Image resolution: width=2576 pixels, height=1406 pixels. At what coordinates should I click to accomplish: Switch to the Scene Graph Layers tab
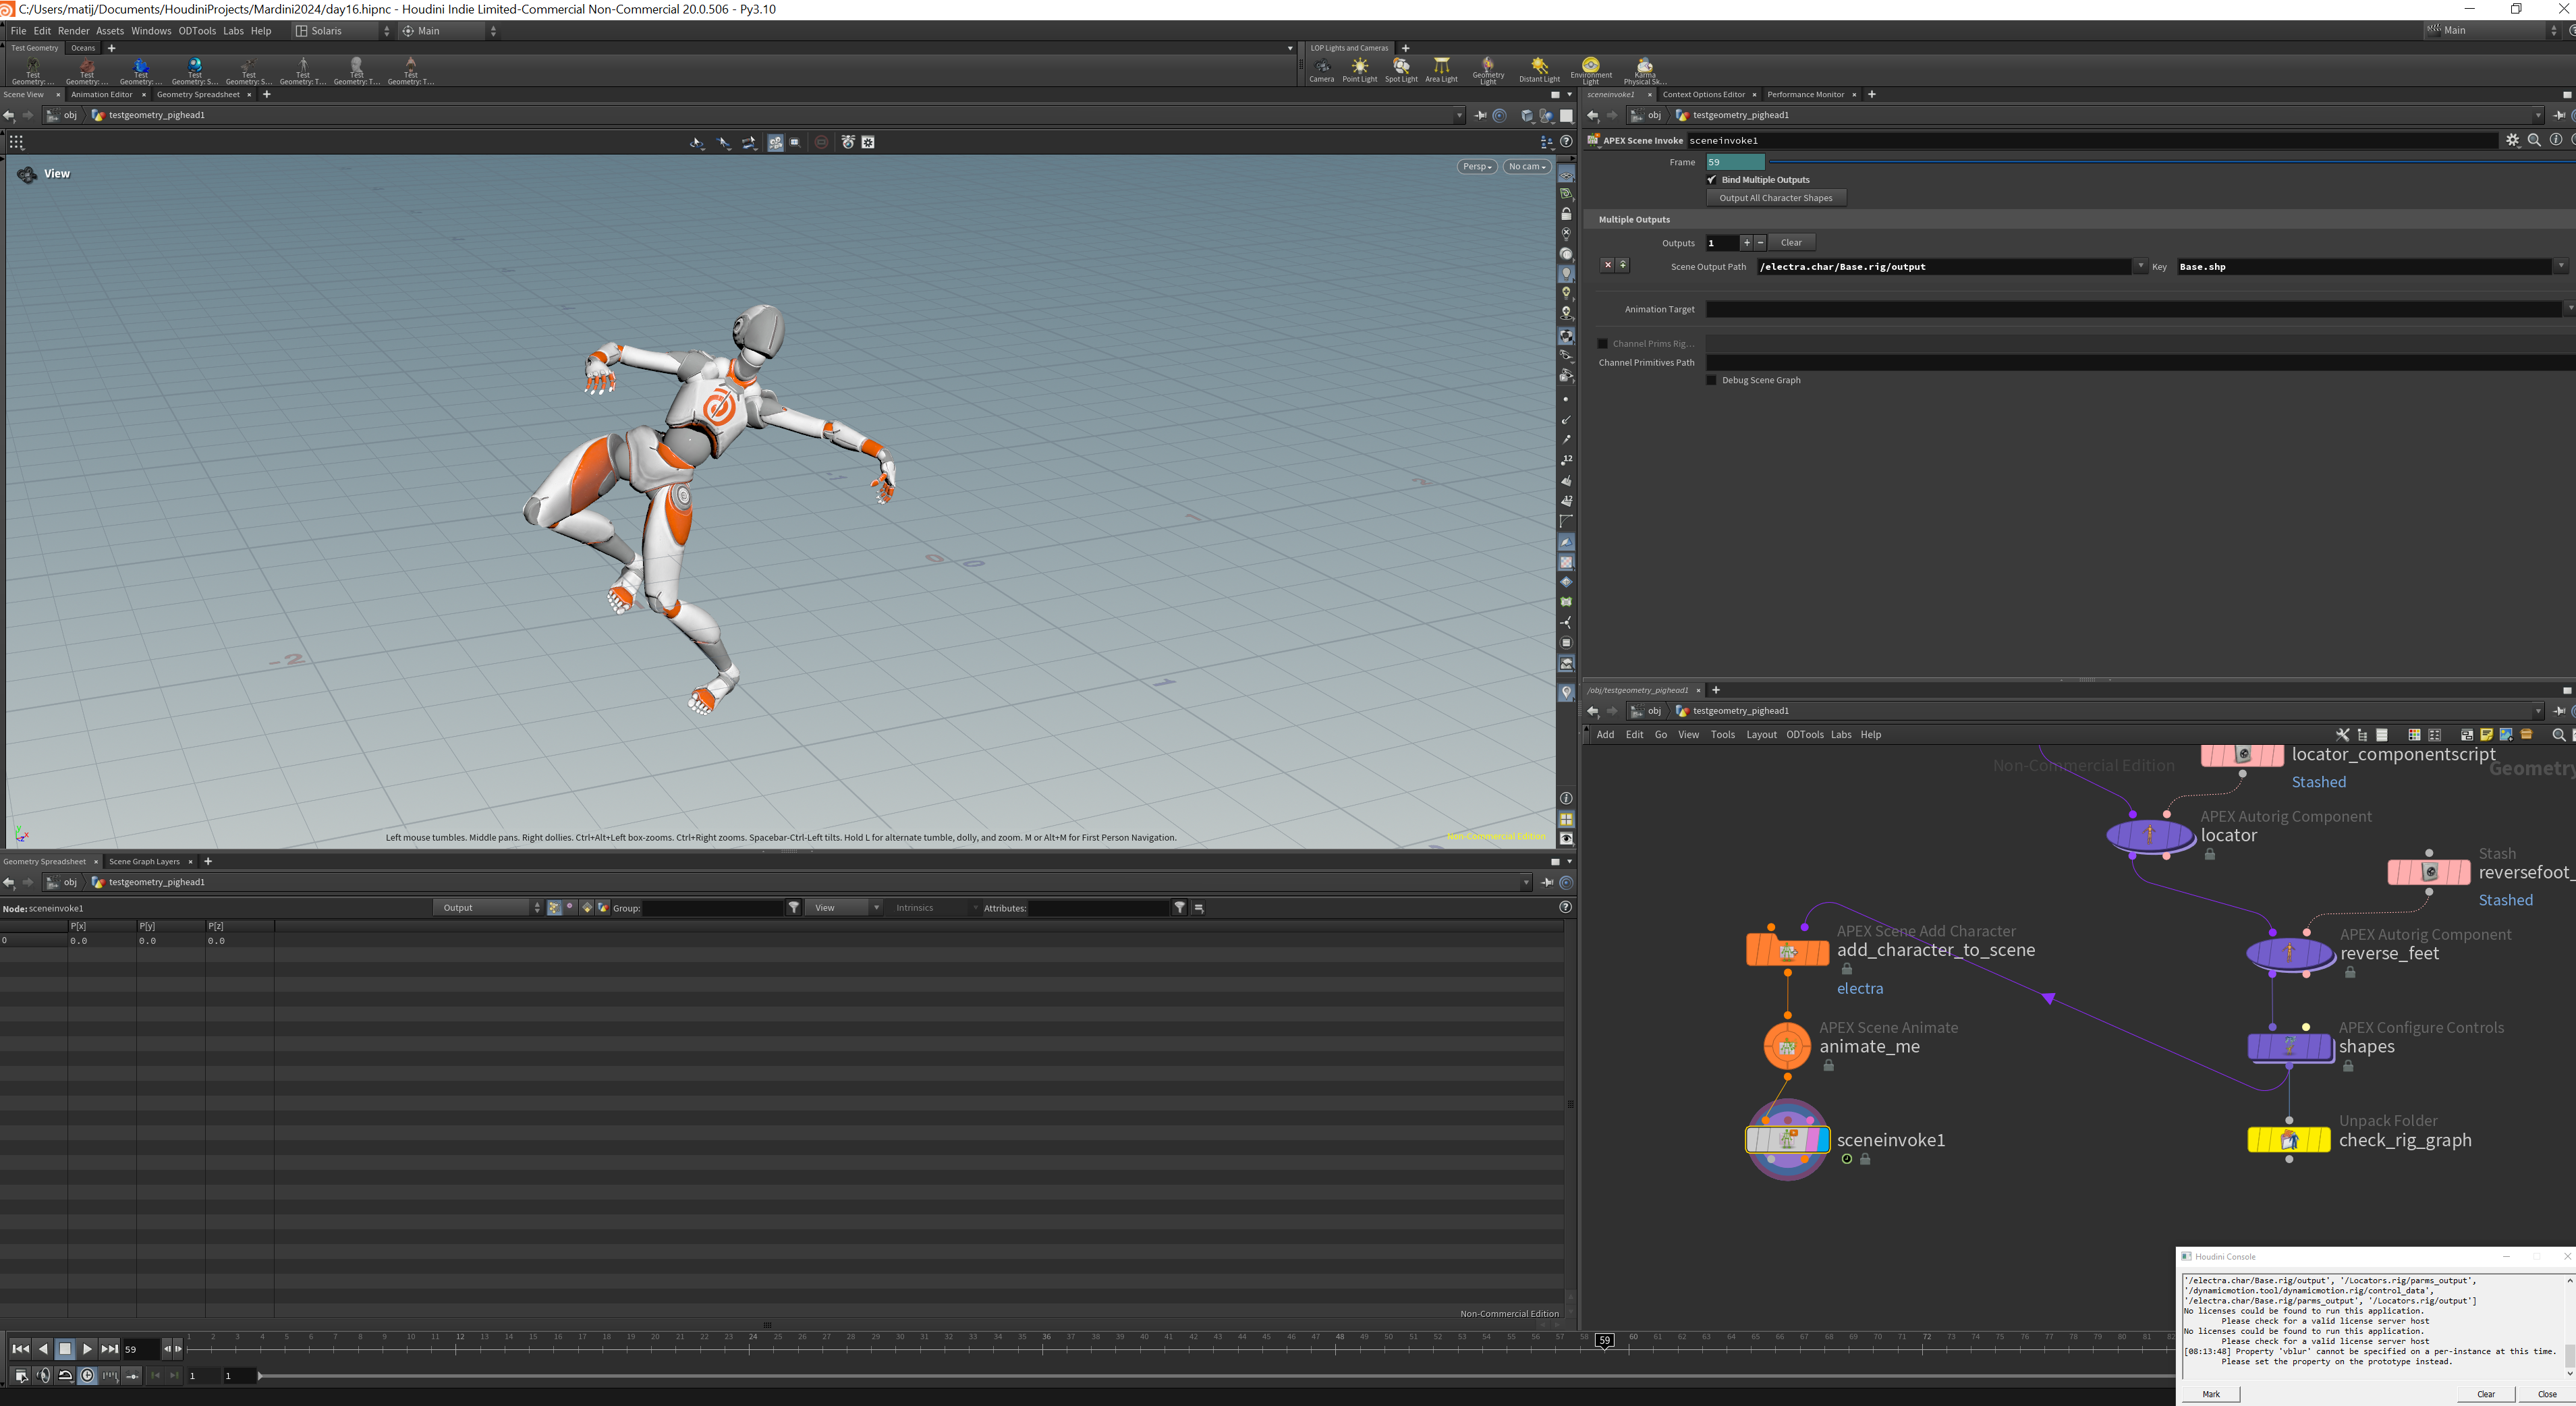click(x=144, y=862)
